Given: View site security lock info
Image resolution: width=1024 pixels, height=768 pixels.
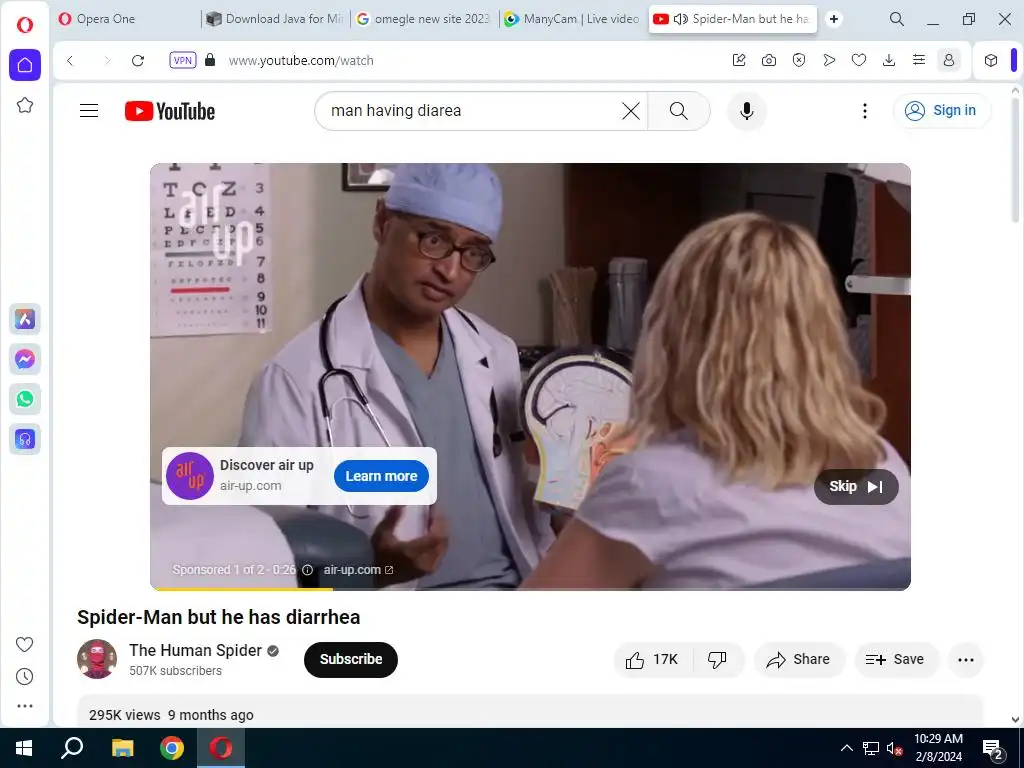Looking at the screenshot, I should (210, 60).
